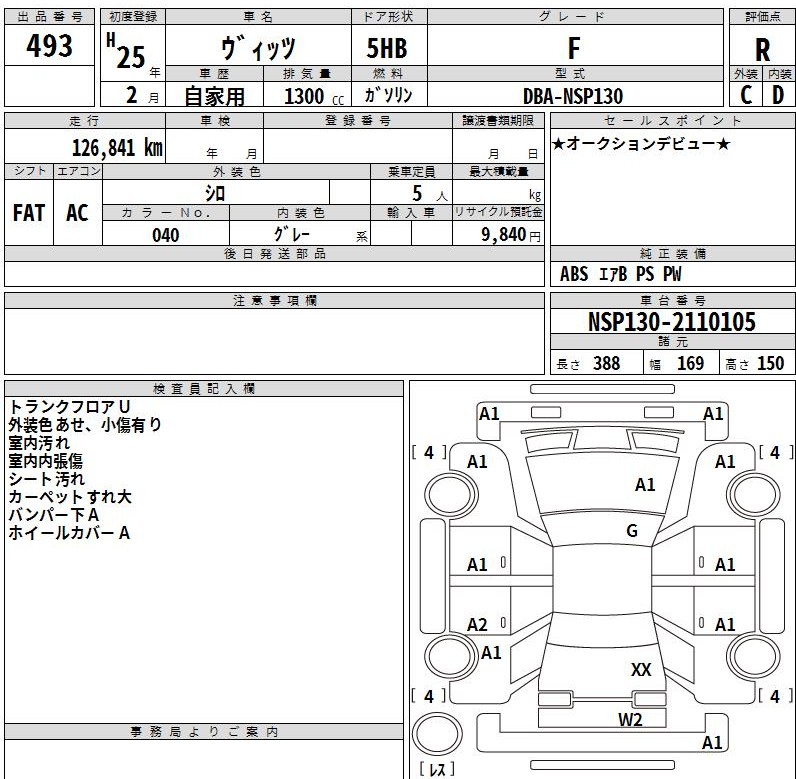Click the air conditioner value AC
796x779 pixels.
pyautogui.click(x=77, y=213)
